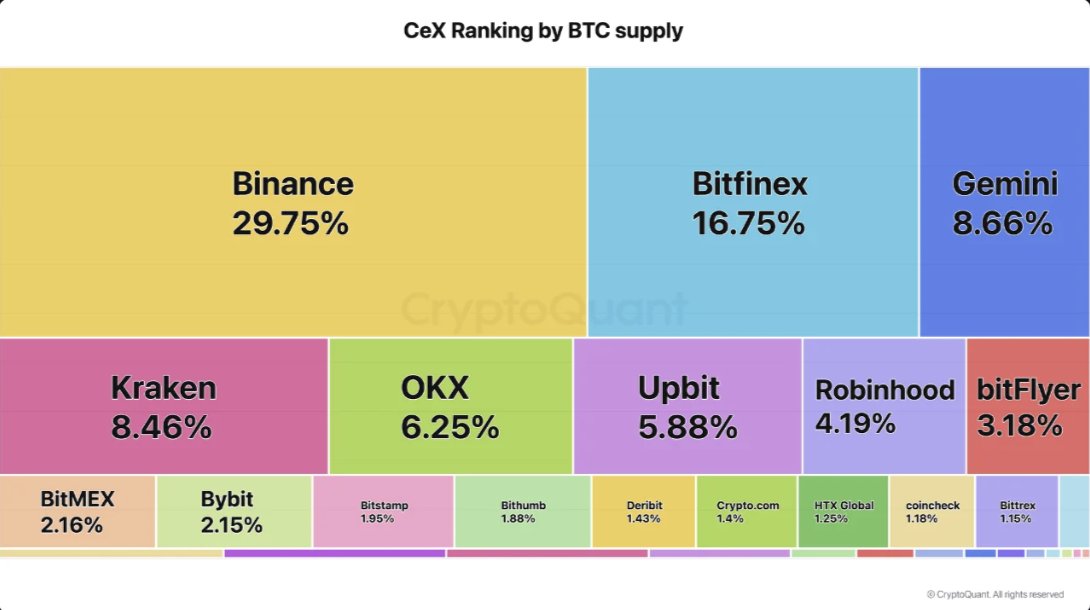Click the Gemini 8.66% tile
Screen dimensions: 1090x610
1004,202
